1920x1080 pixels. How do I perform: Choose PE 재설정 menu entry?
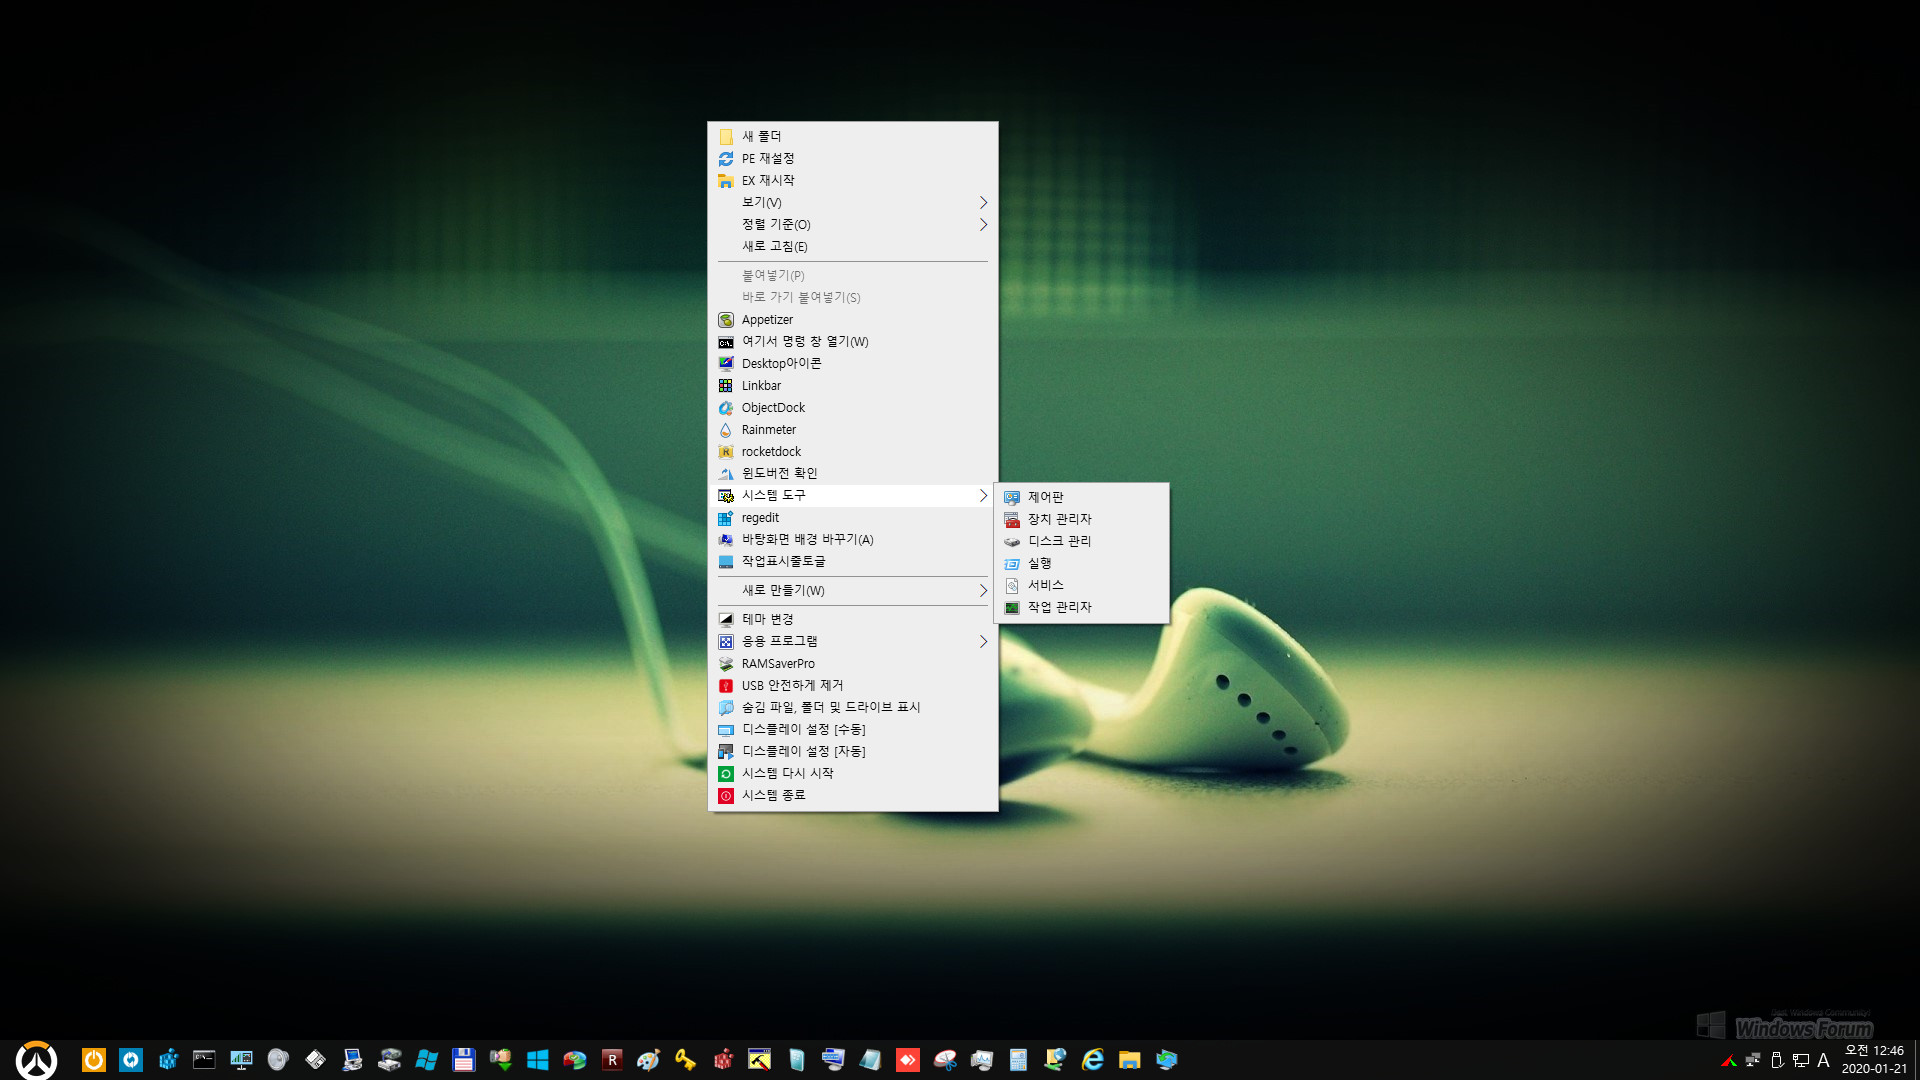click(x=852, y=158)
